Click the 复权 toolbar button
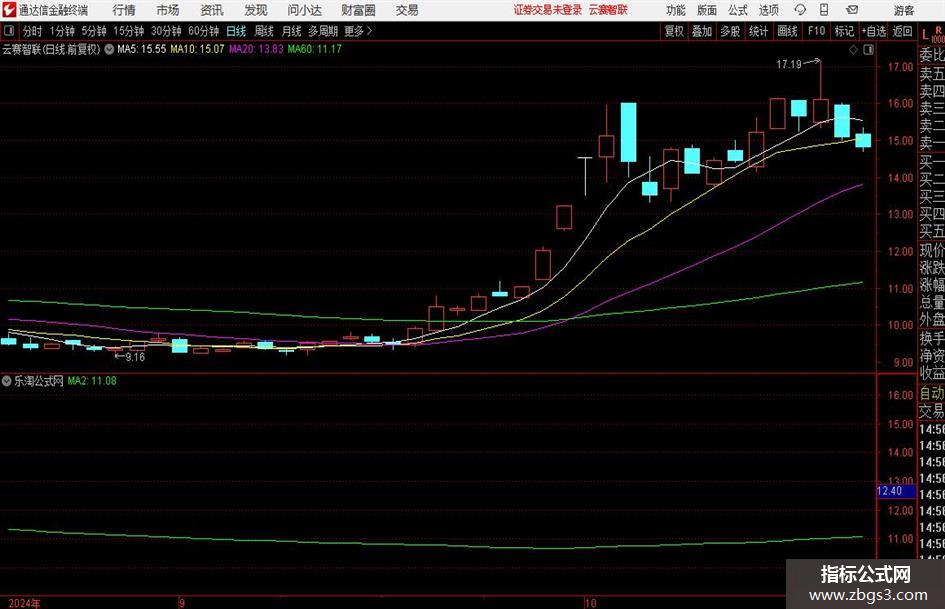Image resolution: width=945 pixels, height=609 pixels. pos(674,31)
